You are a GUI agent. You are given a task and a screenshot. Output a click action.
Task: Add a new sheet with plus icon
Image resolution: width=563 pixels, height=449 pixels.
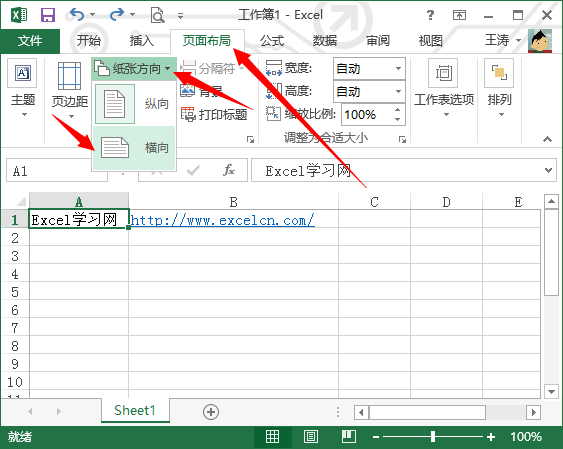(211, 412)
